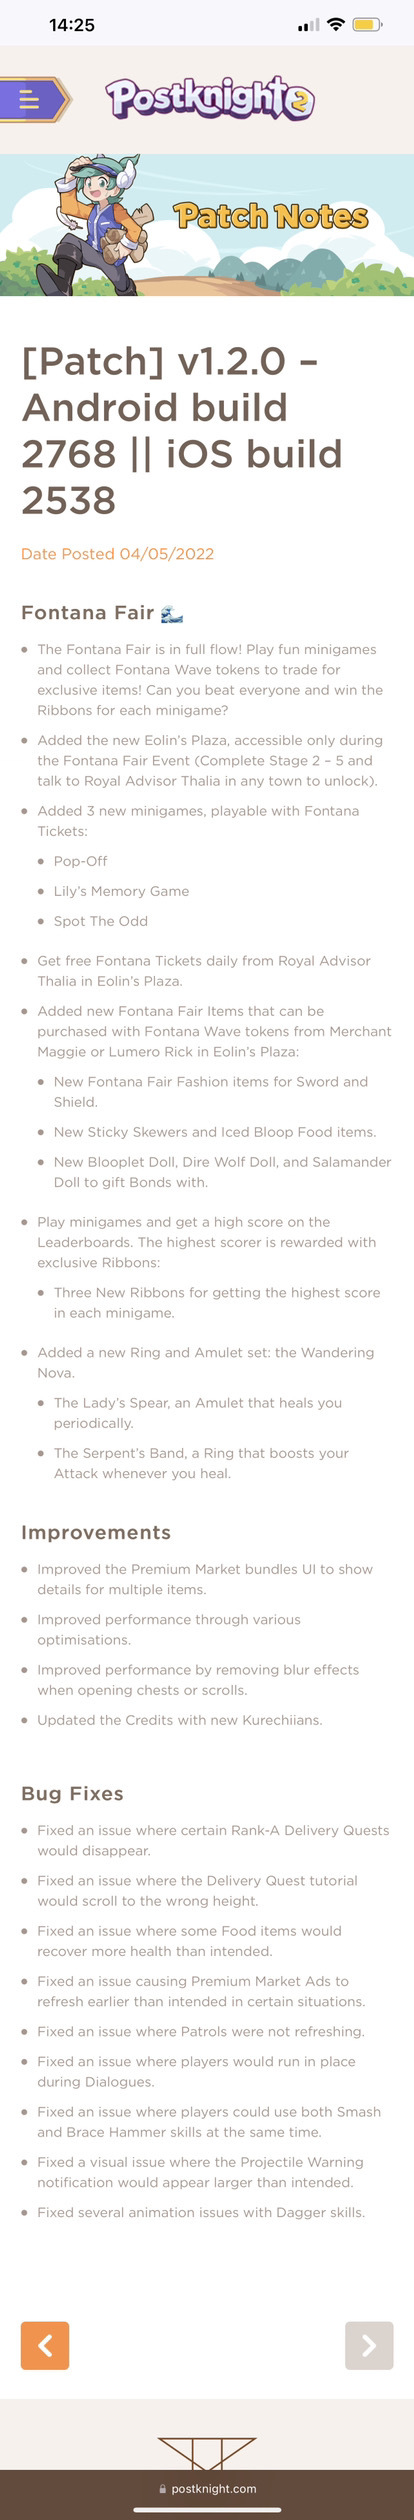Tap the Postknight 2 logo
This screenshot has width=414, height=2520.
pos(210,98)
